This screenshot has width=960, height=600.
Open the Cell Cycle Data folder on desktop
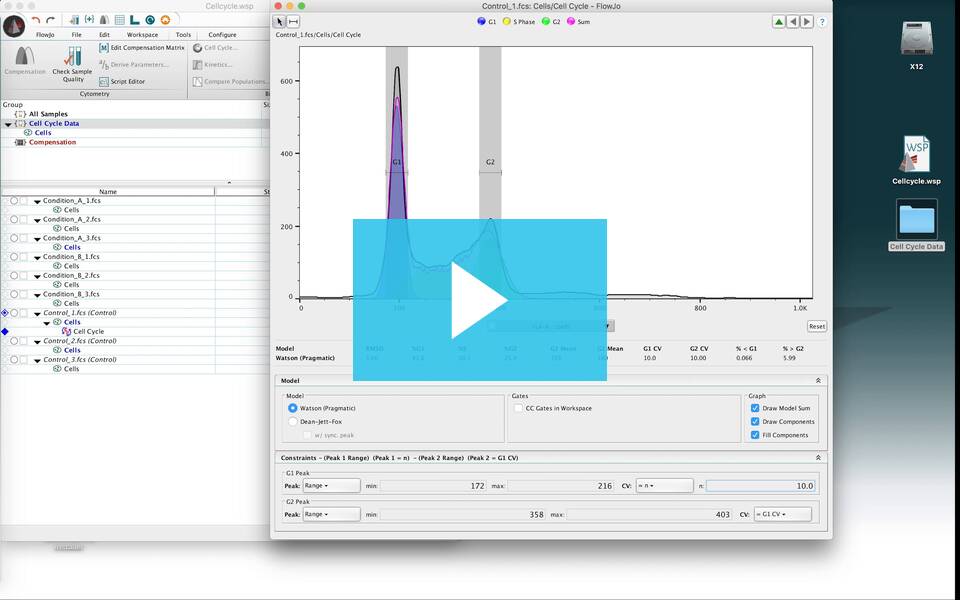pos(917,219)
